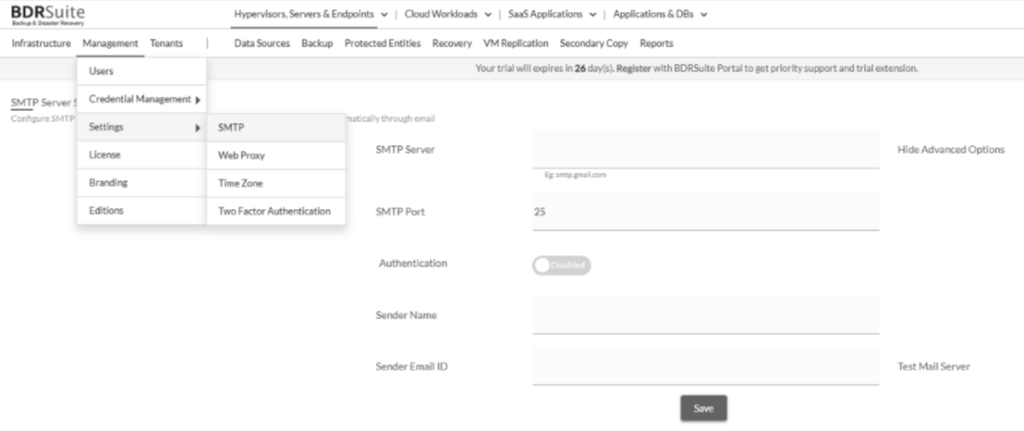Open the Protected Entities page

pyautogui.click(x=383, y=43)
